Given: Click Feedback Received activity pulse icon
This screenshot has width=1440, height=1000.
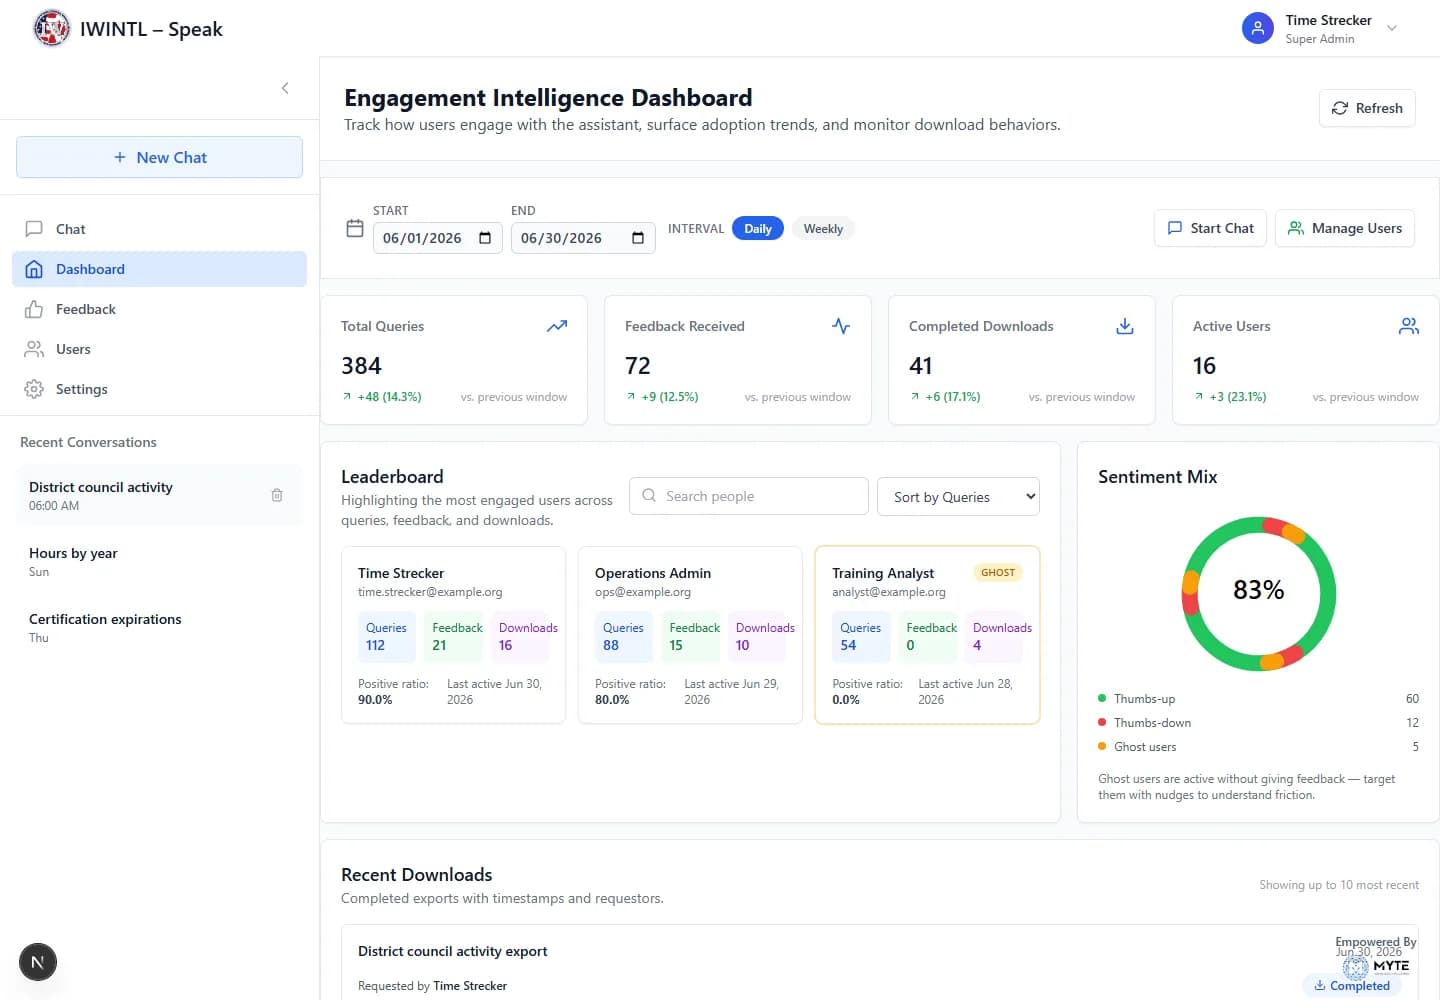Looking at the screenshot, I should (x=841, y=326).
